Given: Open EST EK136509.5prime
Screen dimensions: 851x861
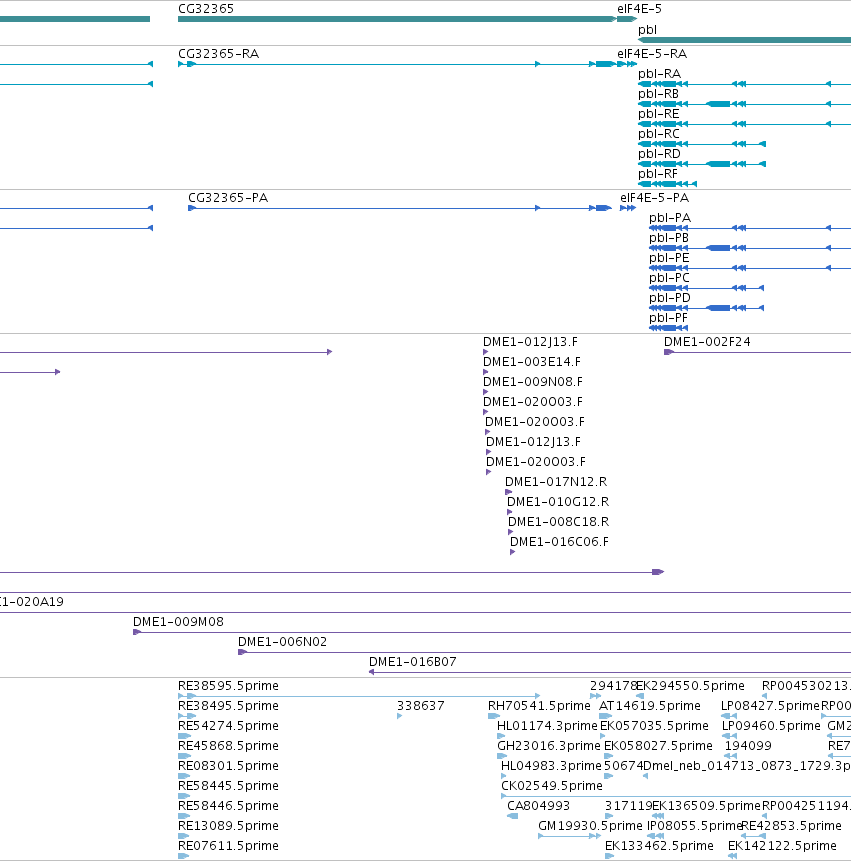Looking at the screenshot, I should (707, 806).
